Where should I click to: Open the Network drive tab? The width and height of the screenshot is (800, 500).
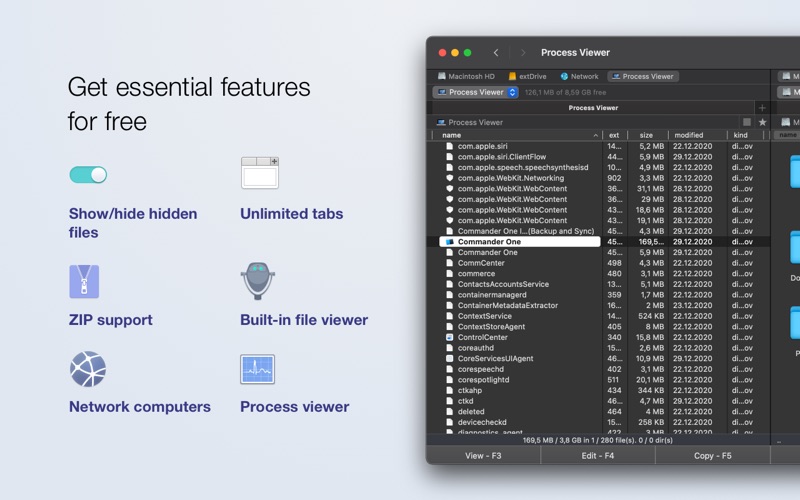pyautogui.click(x=579, y=76)
